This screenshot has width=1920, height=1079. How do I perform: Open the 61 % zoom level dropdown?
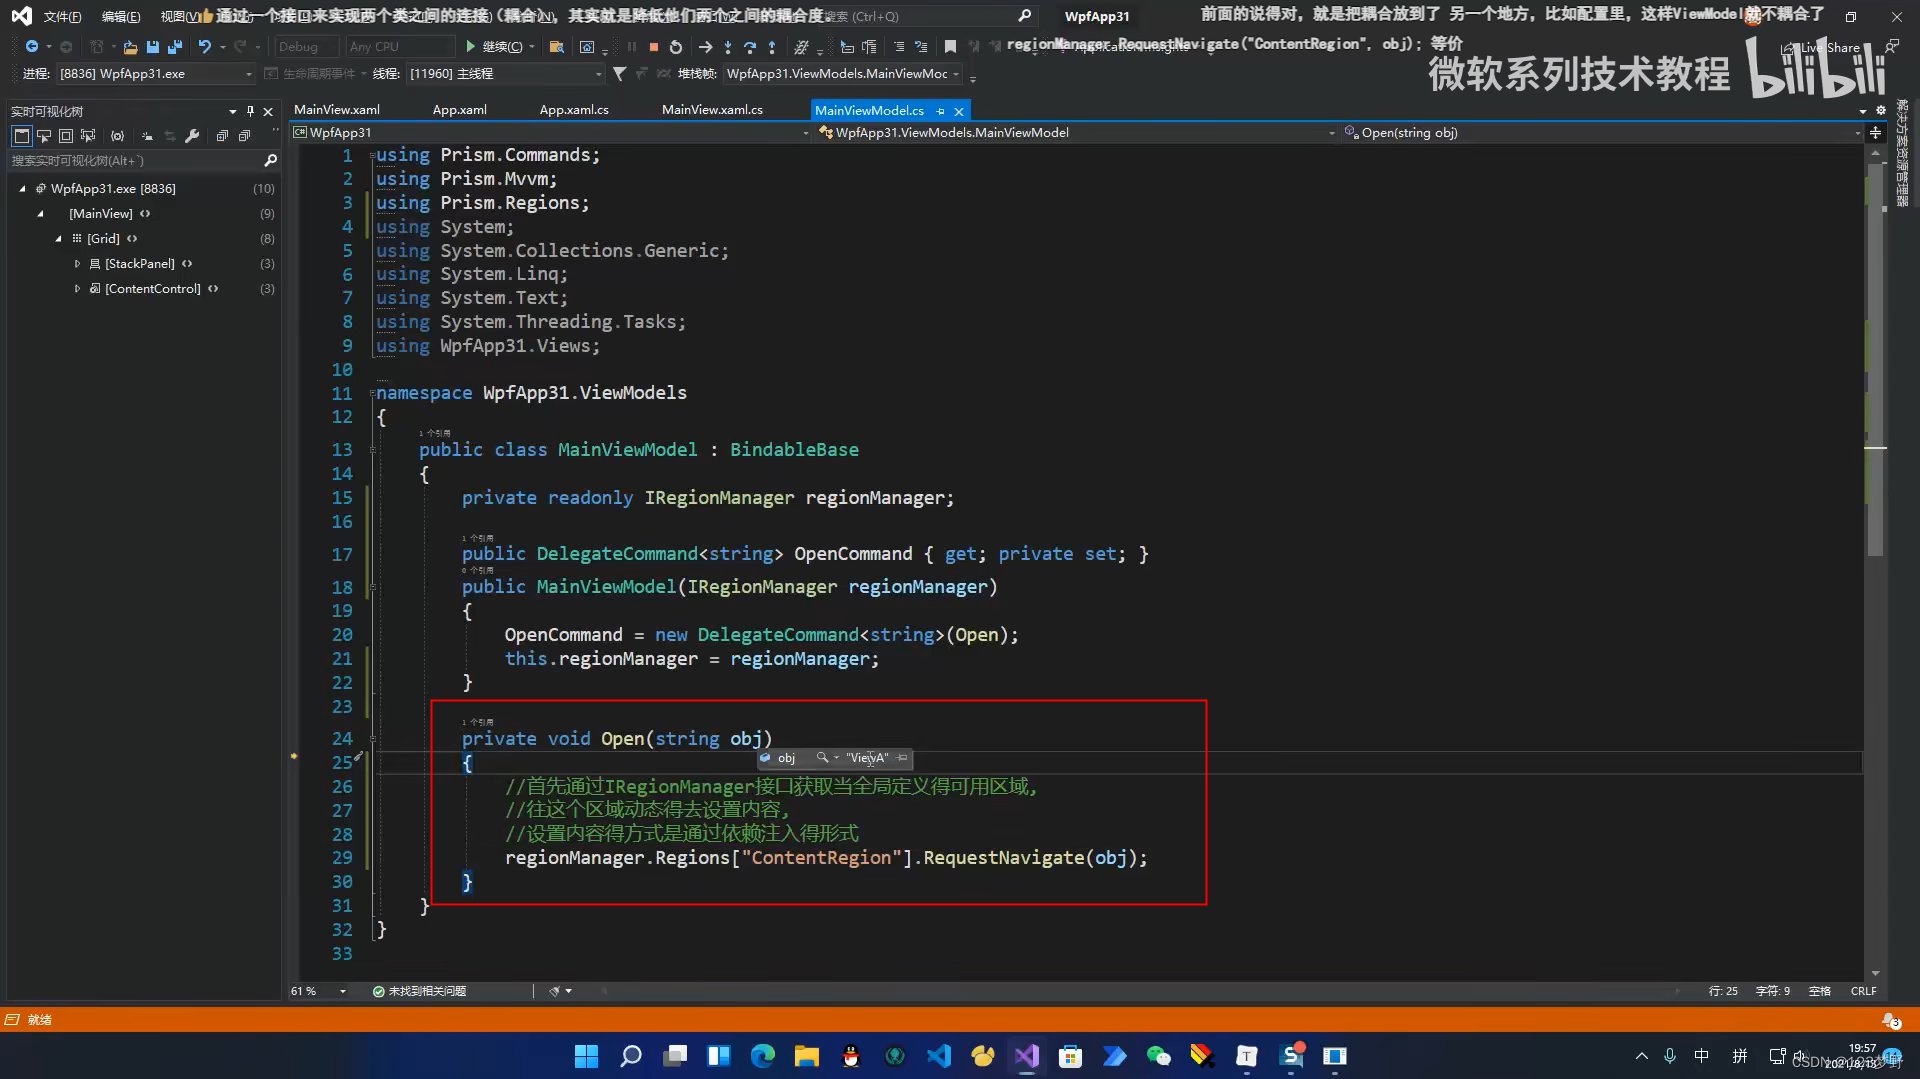343,991
